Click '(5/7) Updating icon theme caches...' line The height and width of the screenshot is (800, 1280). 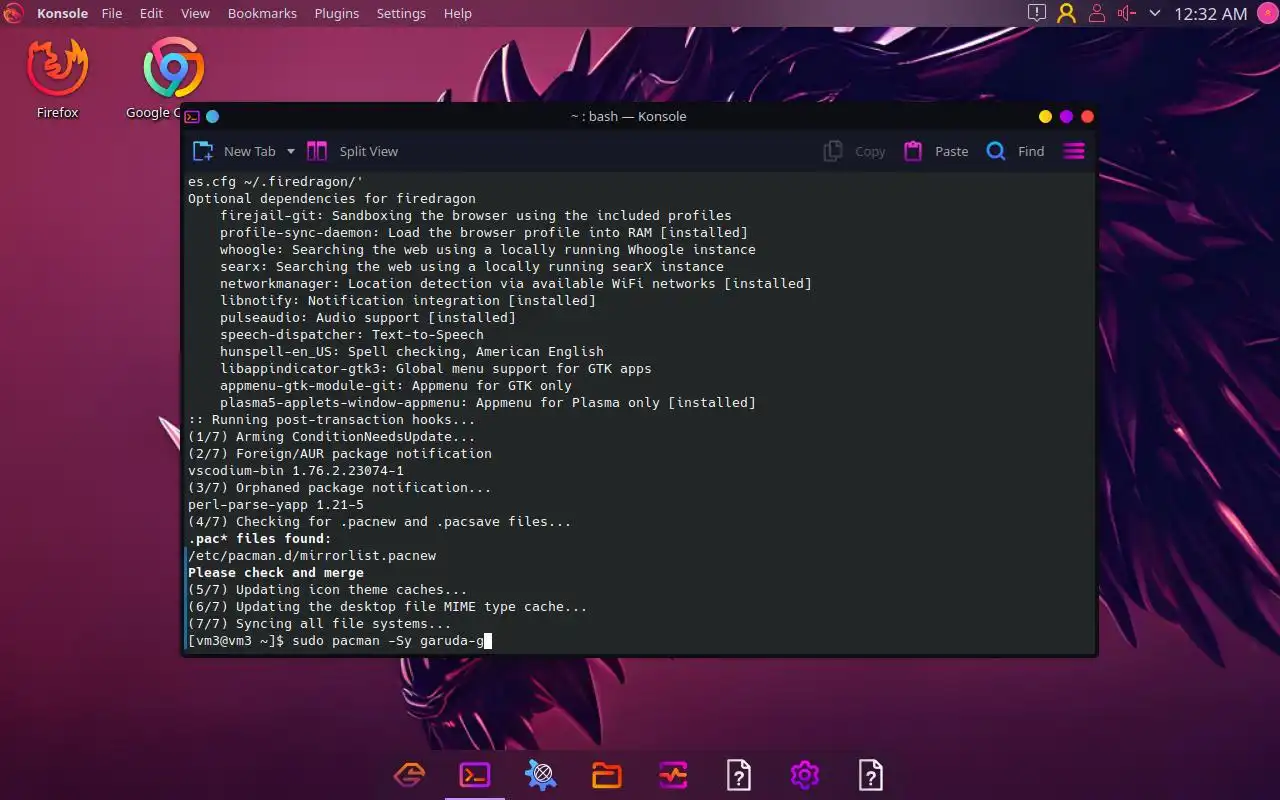(x=328, y=589)
